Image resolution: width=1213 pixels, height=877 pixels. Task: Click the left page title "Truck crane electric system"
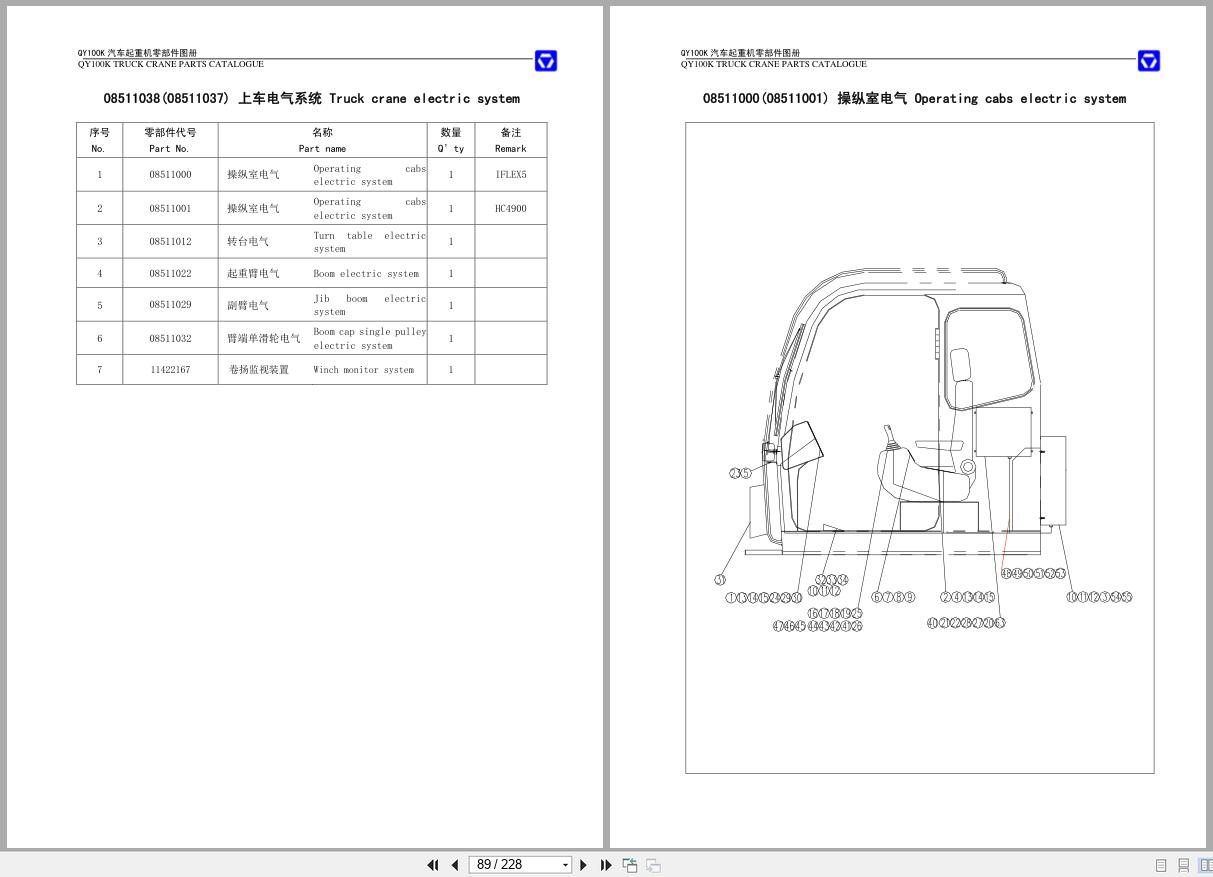(x=424, y=99)
